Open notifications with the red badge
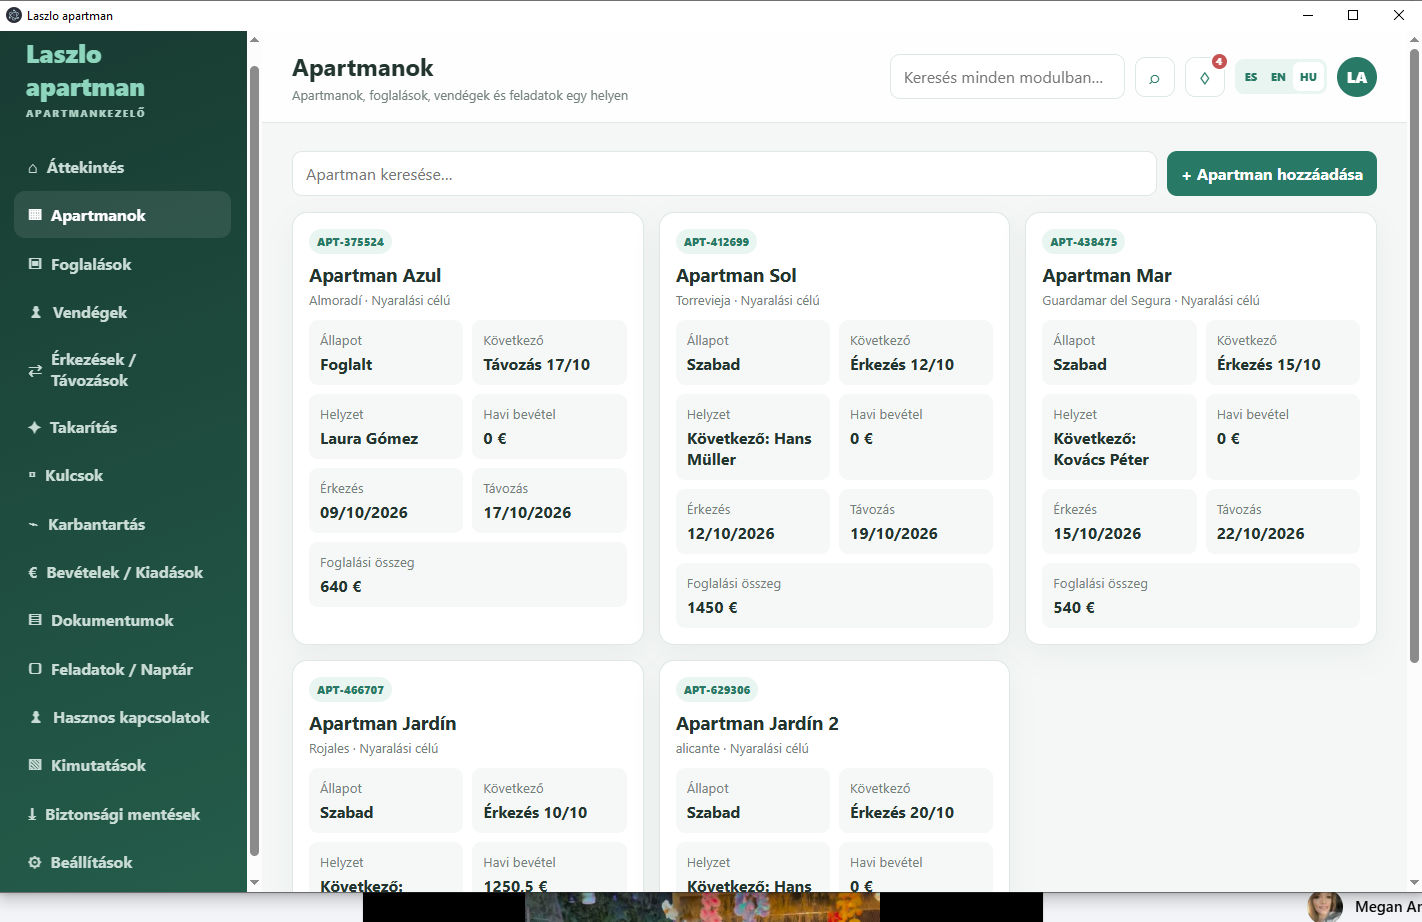Screen dimensions: 1422x922 pyautogui.click(x=1205, y=77)
